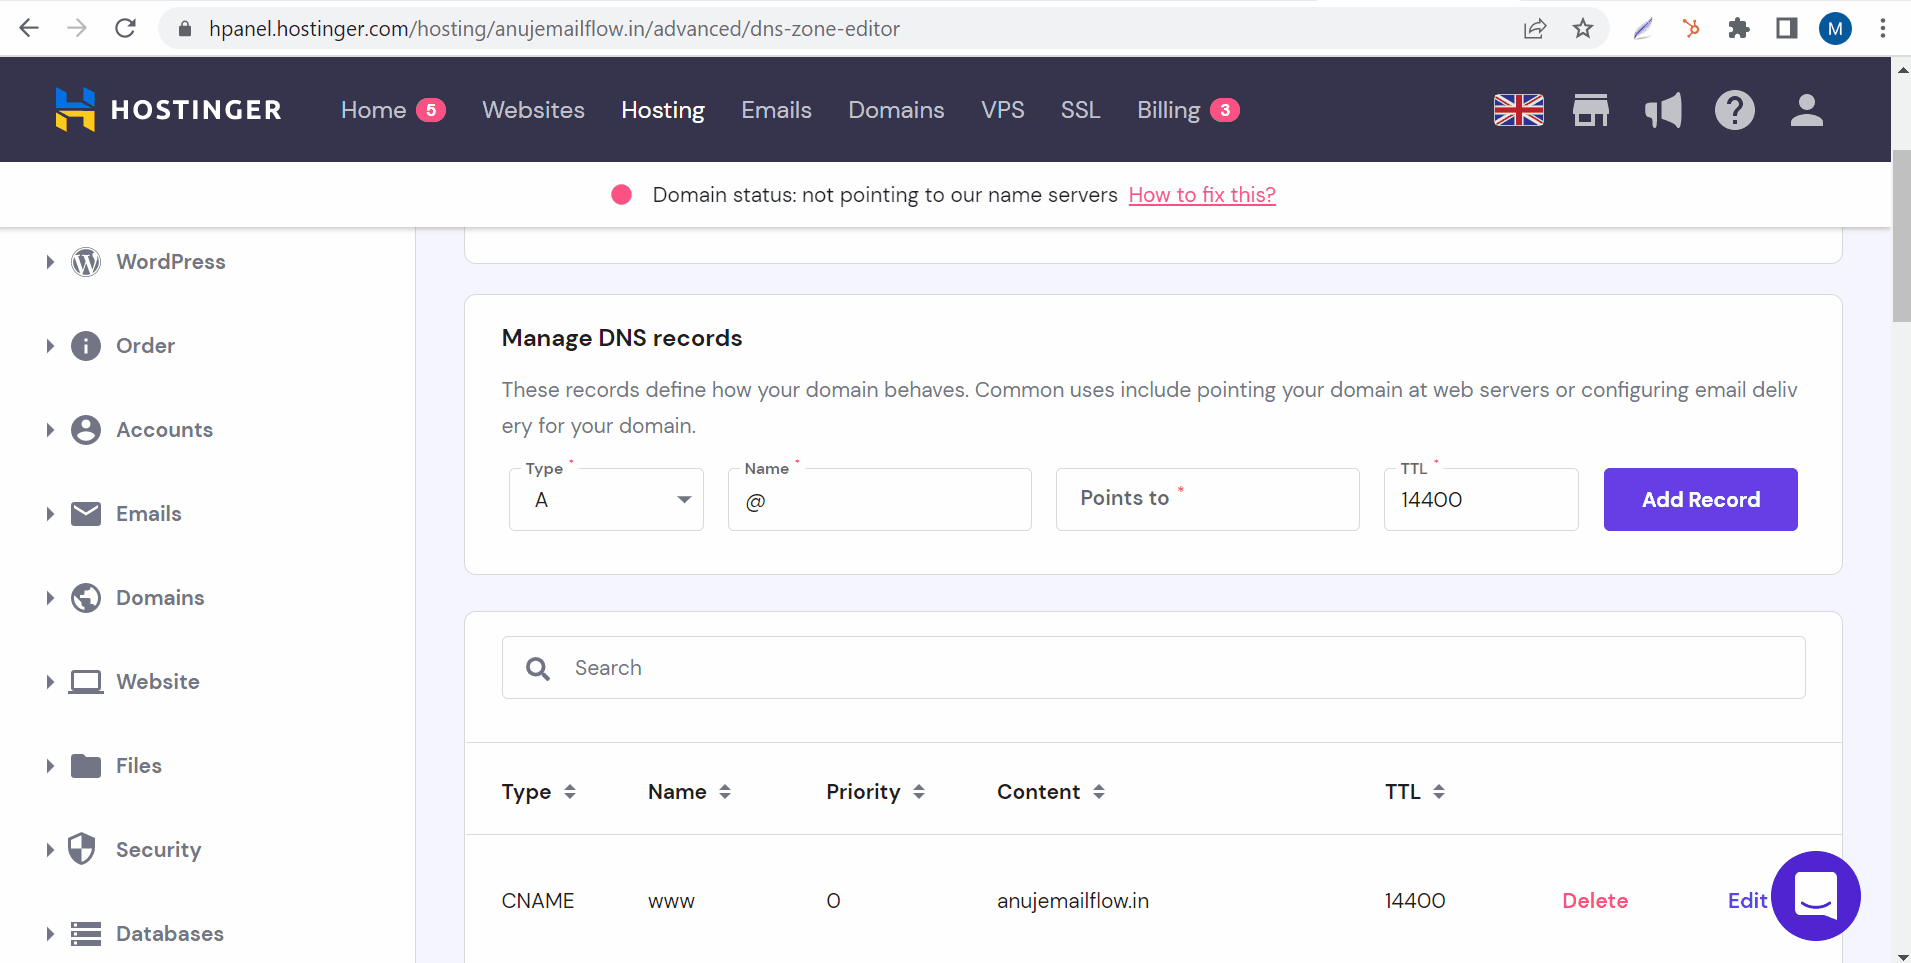The width and height of the screenshot is (1911, 963).
Task: Switch to the Hosting menu item
Action: [662, 110]
